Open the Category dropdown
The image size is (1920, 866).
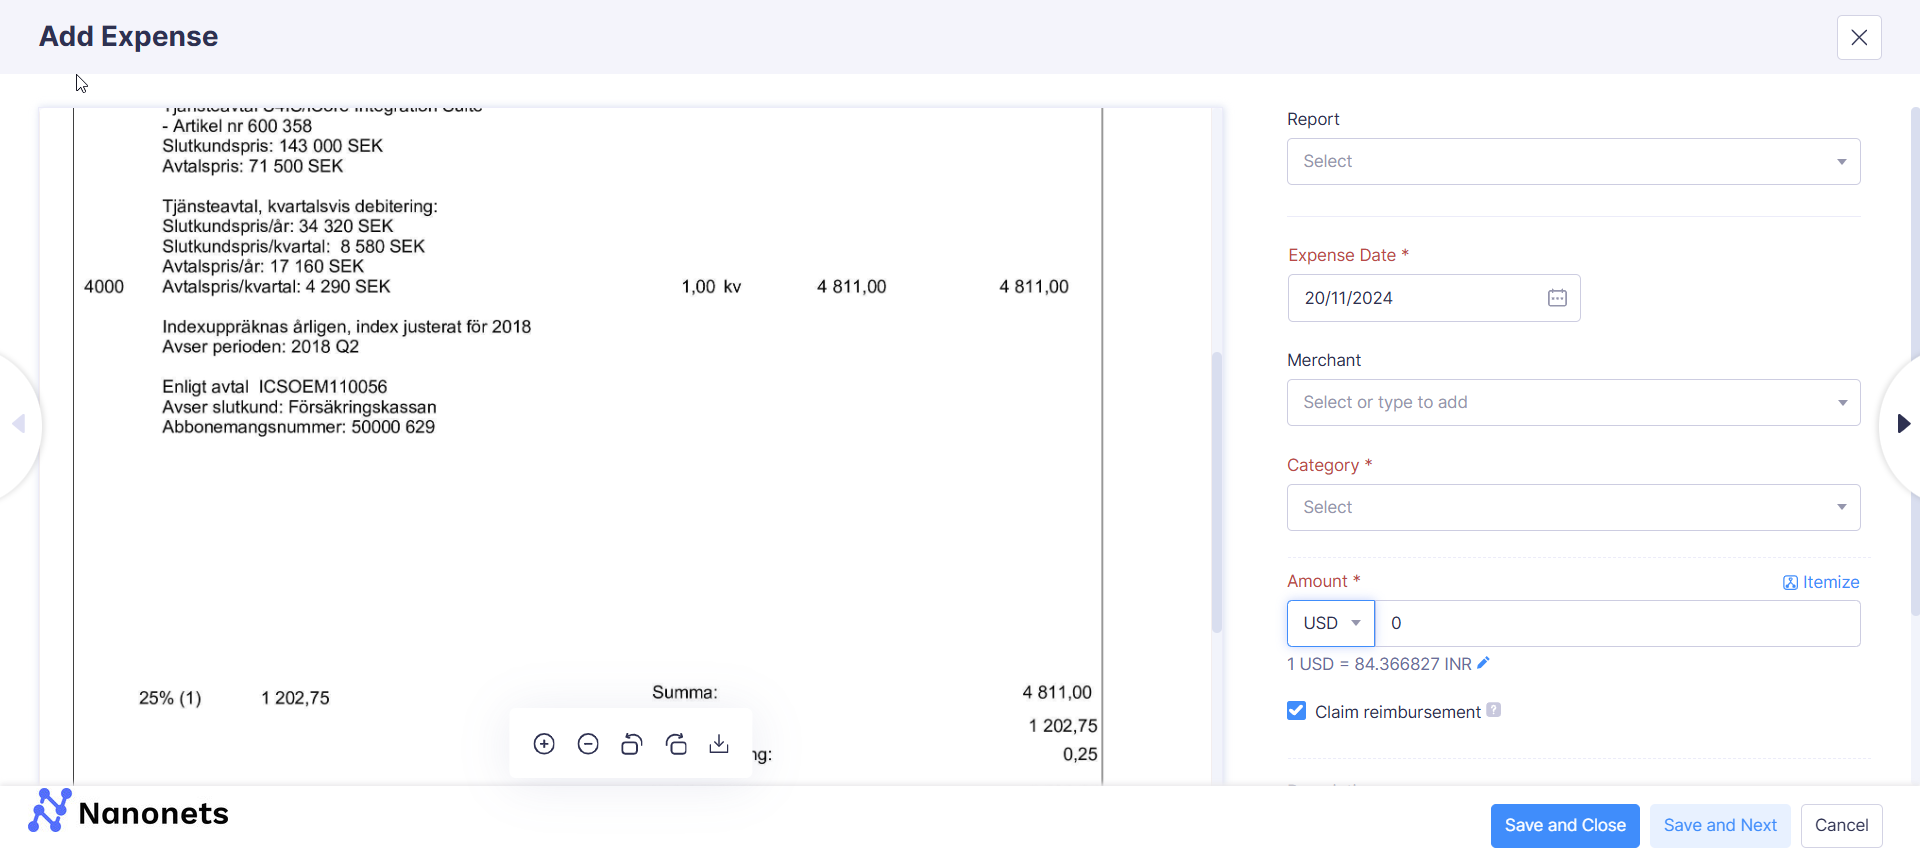click(x=1573, y=508)
